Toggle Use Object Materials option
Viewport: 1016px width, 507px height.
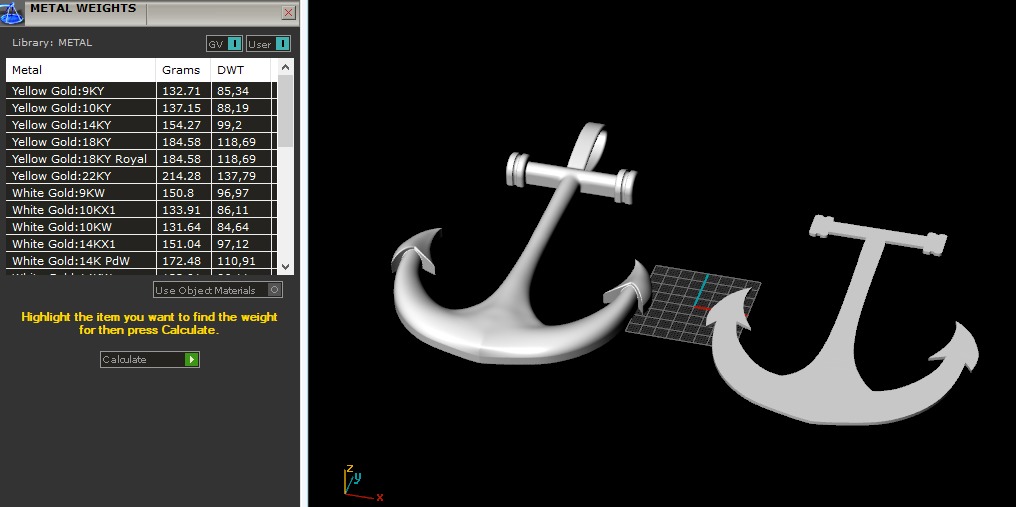coord(218,290)
